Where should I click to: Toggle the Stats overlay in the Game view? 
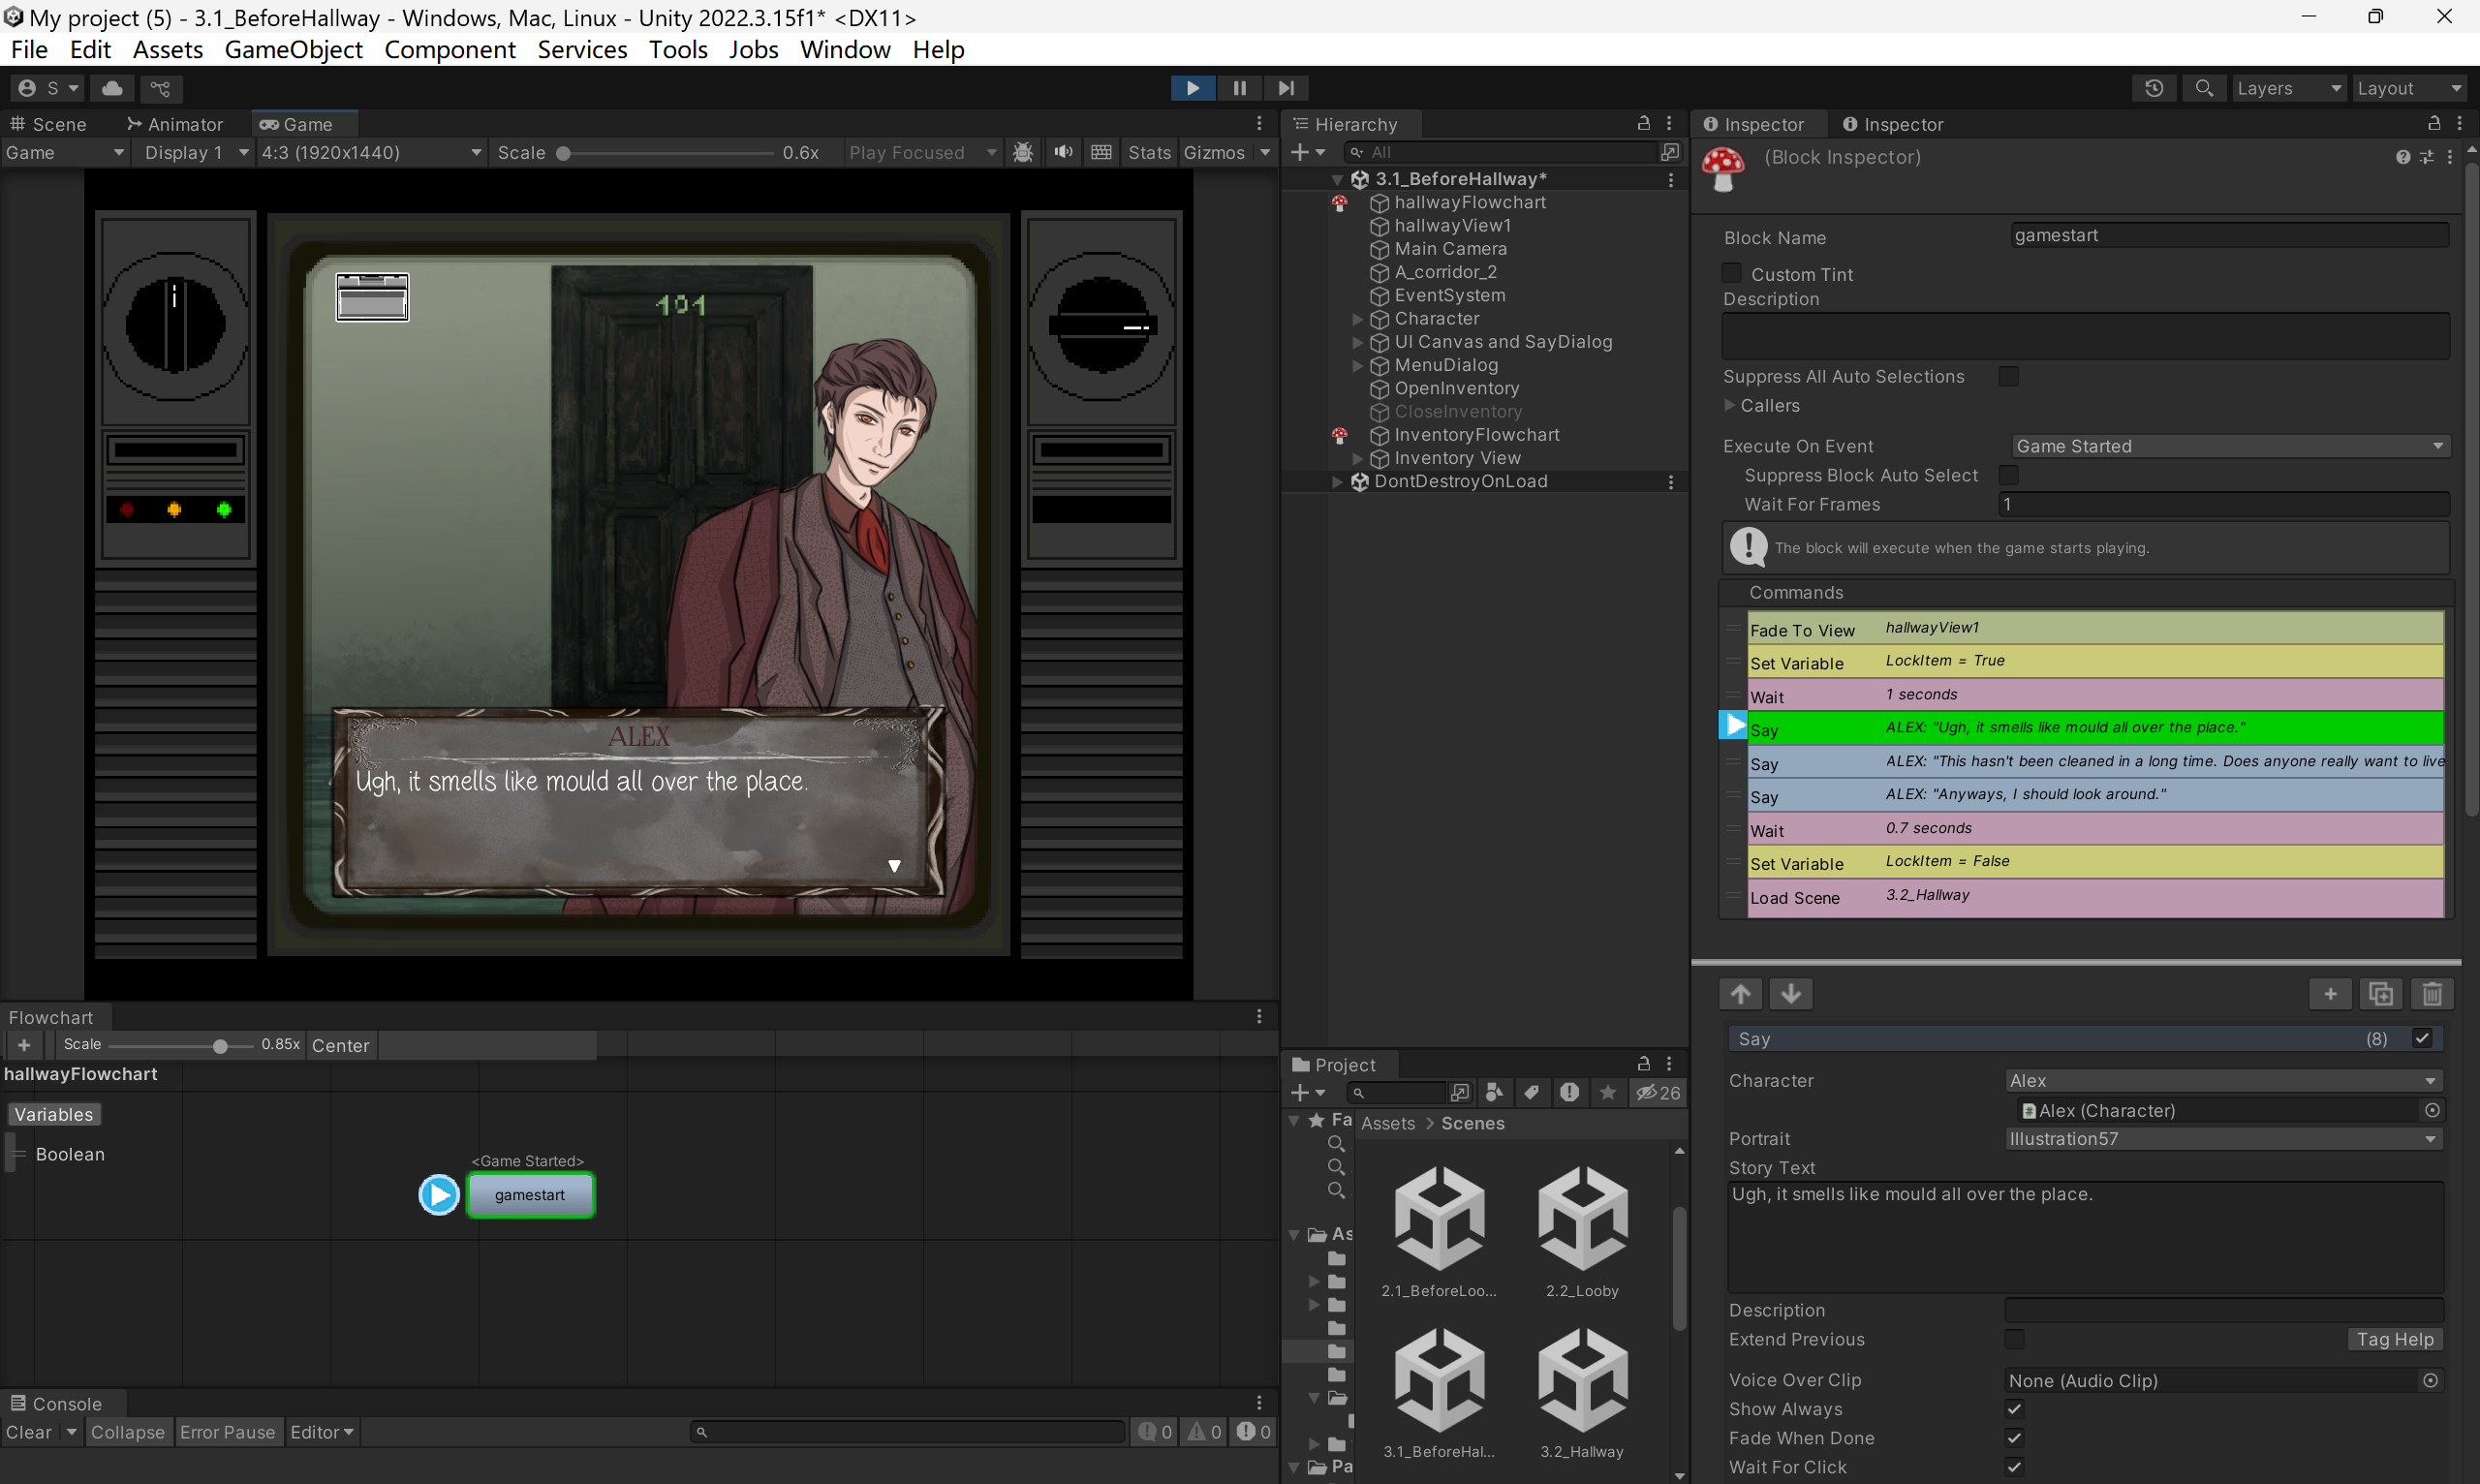point(1149,152)
